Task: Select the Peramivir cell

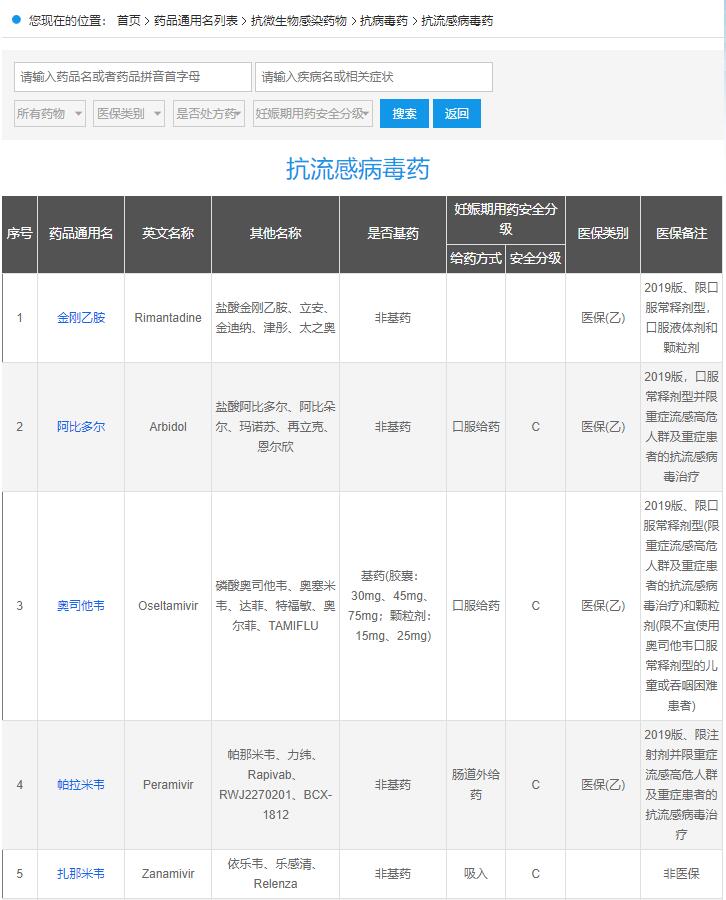Action: point(168,785)
